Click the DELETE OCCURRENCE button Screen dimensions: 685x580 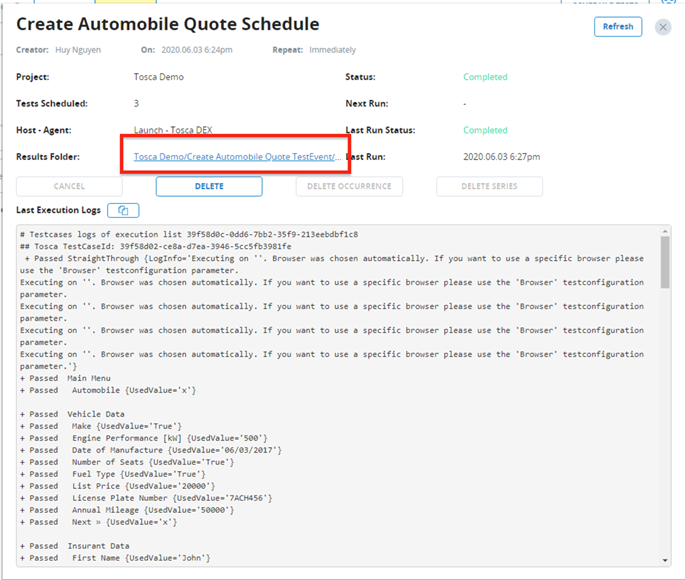[349, 186]
